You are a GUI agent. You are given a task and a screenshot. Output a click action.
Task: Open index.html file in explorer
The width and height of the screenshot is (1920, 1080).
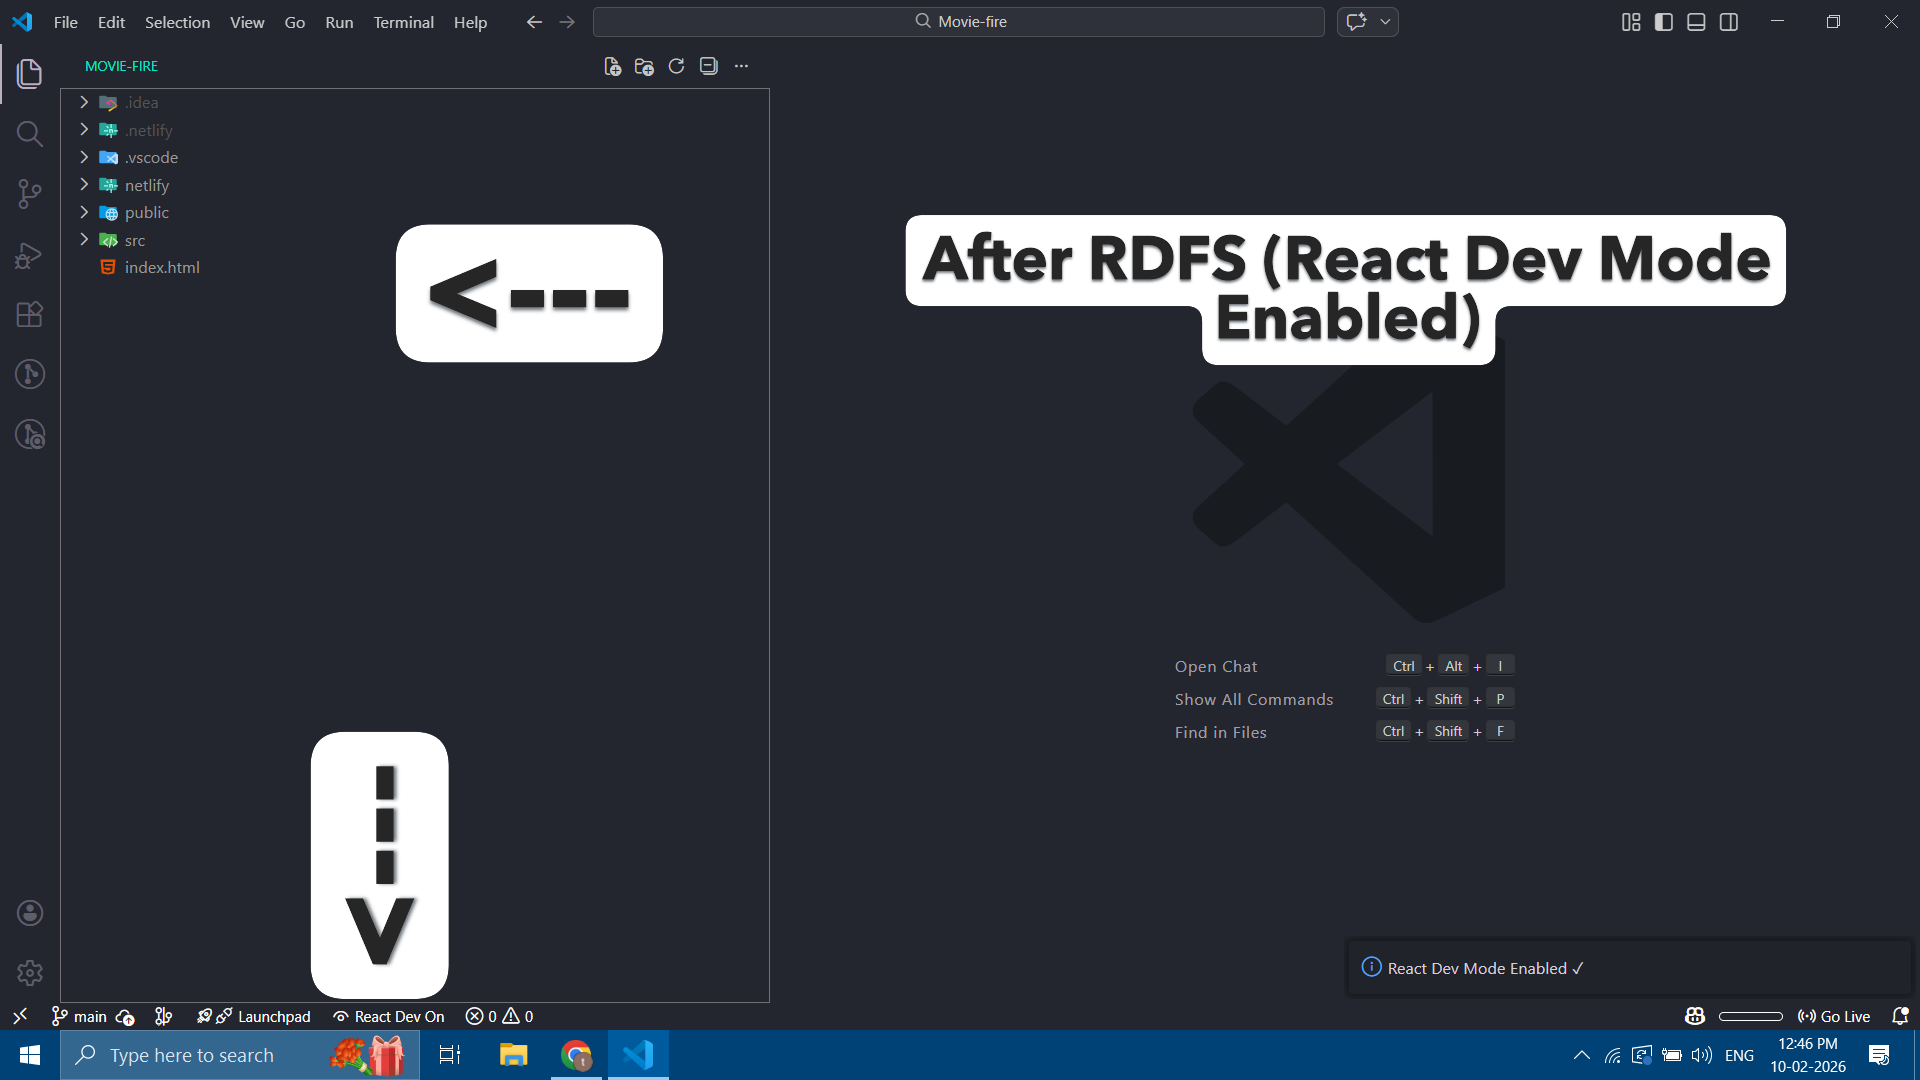(x=162, y=267)
